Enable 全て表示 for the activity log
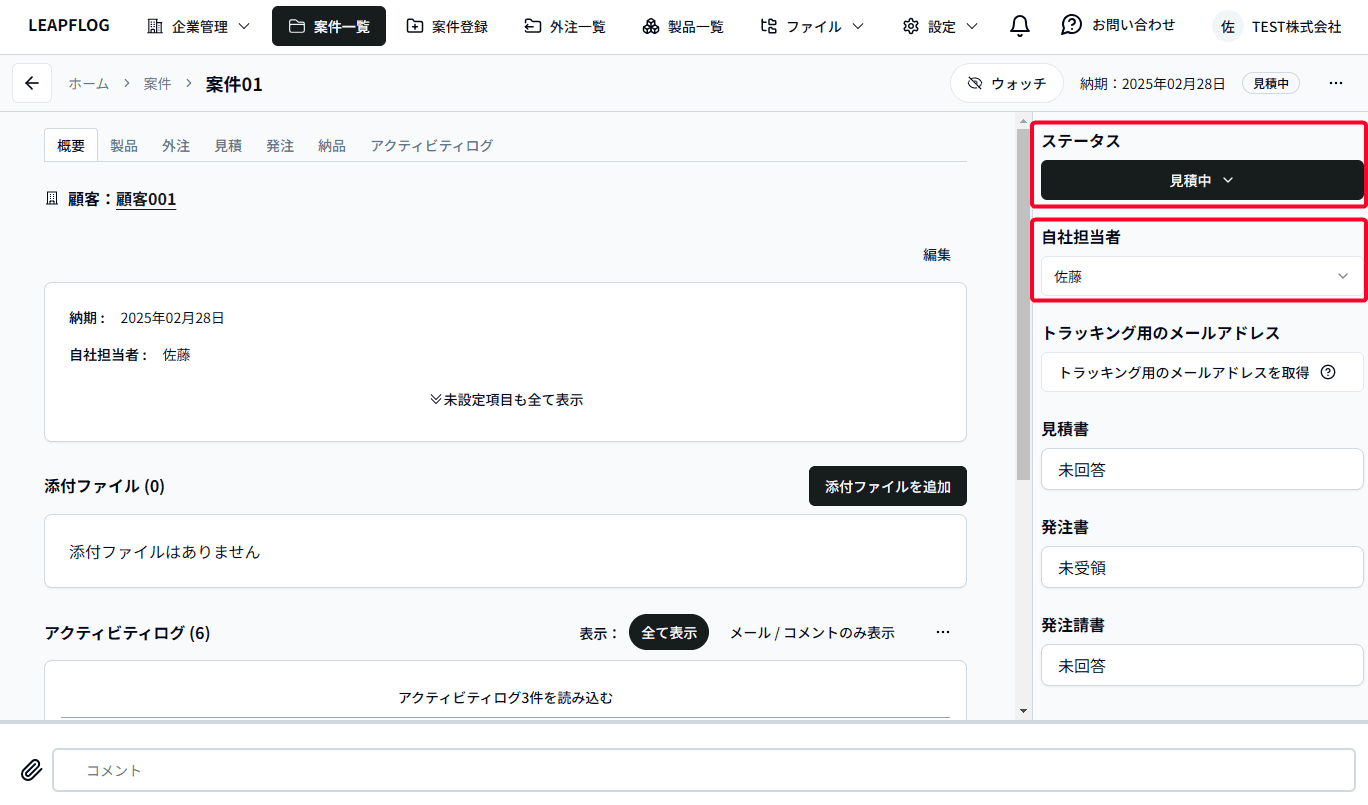The image size is (1368, 805). [668, 632]
